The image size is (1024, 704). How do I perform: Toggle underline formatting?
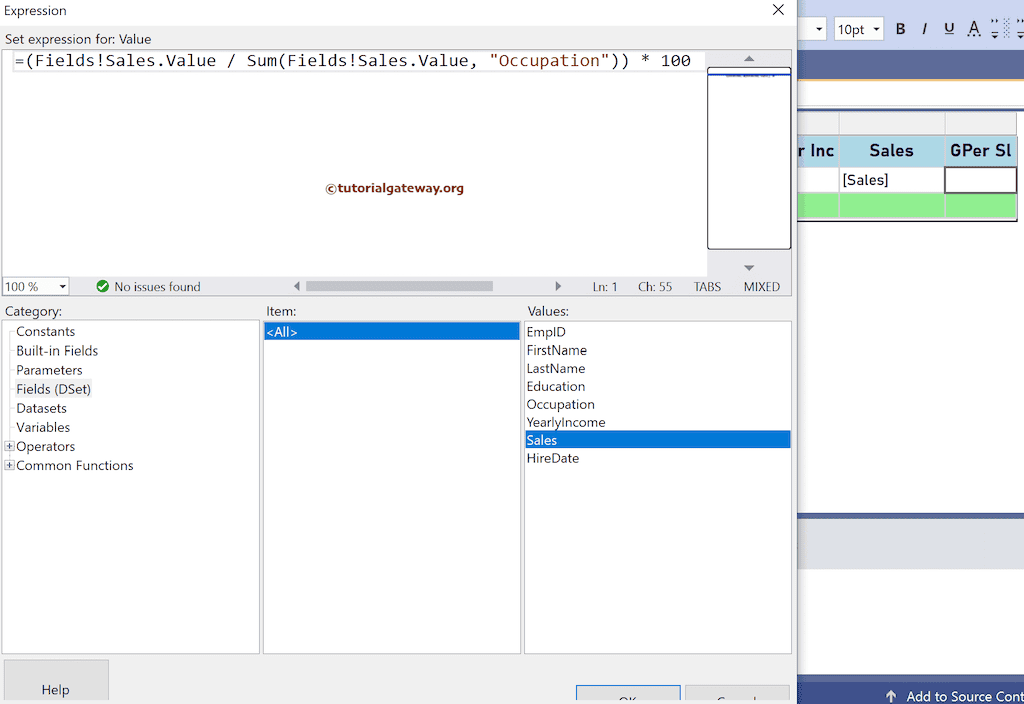coord(948,29)
